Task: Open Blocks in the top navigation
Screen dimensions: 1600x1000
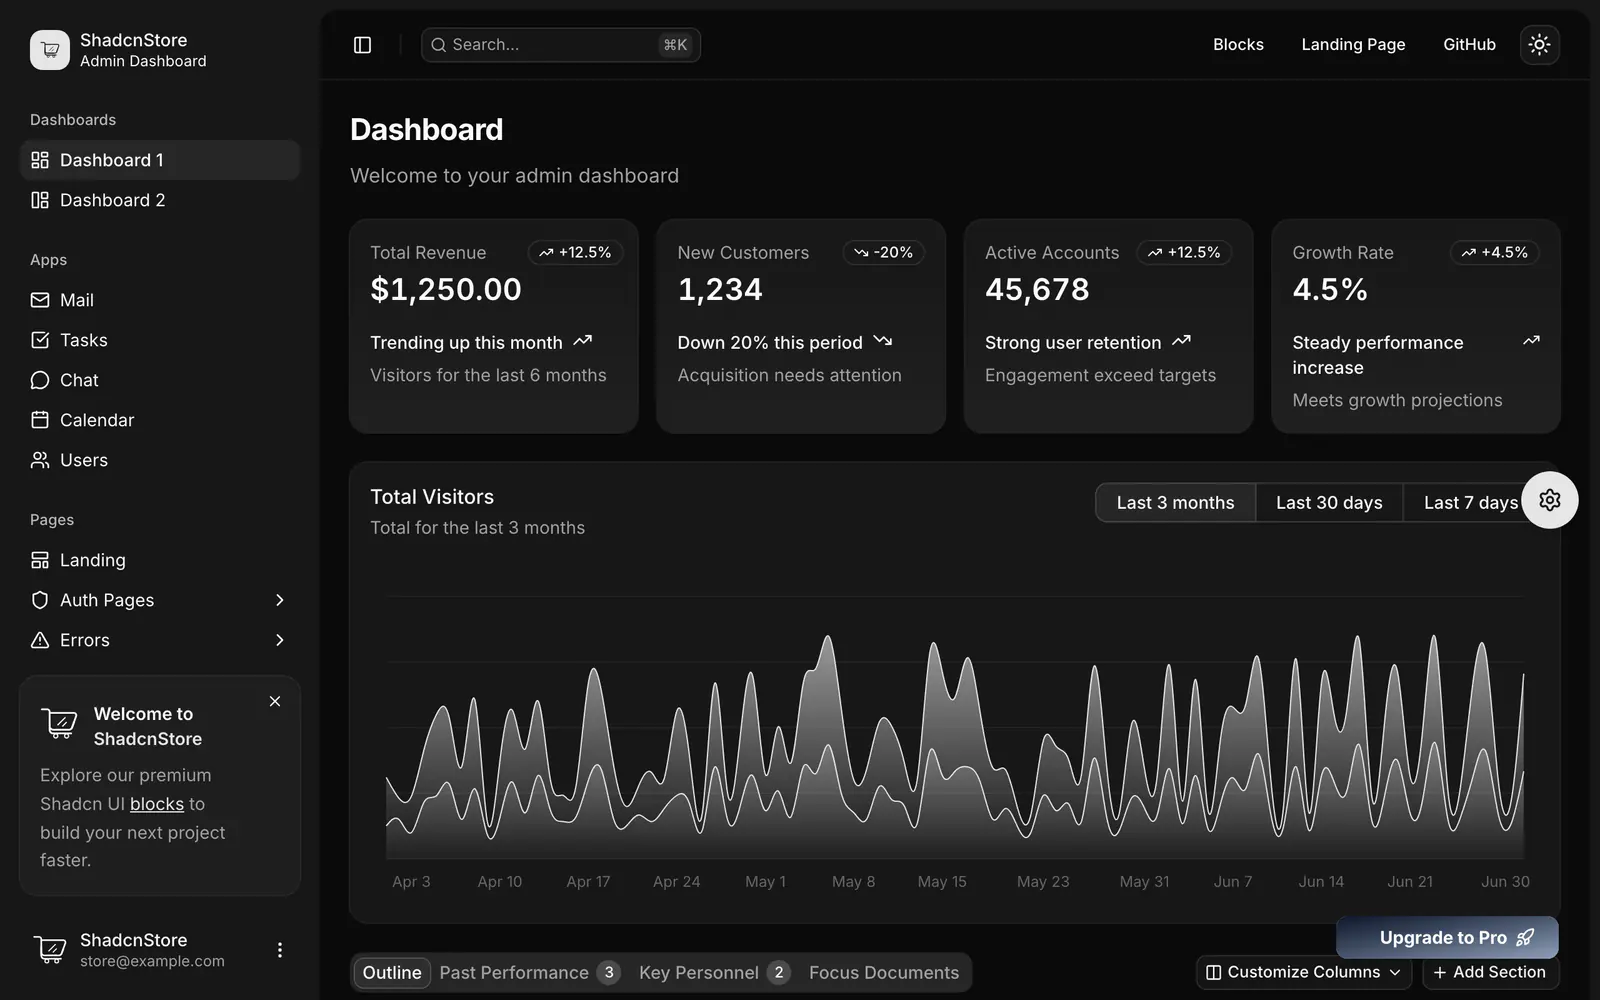Action: (1238, 45)
